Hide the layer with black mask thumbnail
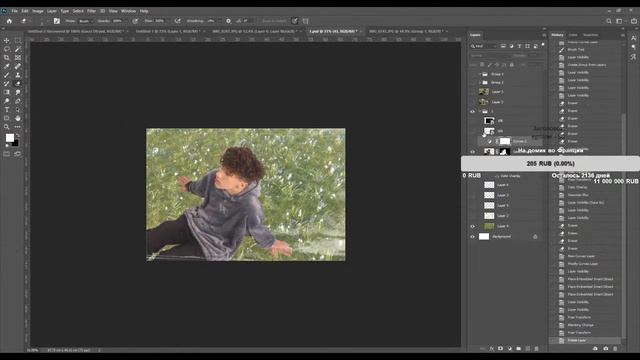640x360 pixels. pyautogui.click(x=472, y=151)
